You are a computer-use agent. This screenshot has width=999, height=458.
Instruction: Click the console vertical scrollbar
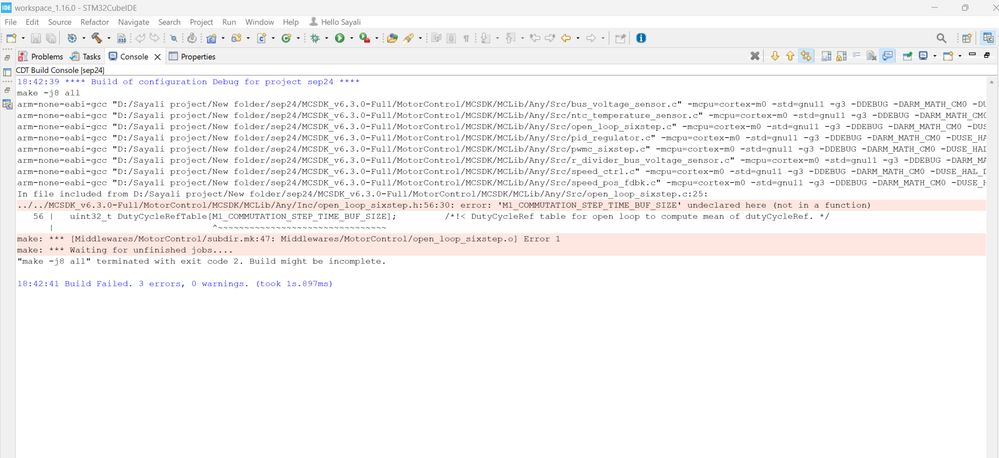pos(991,268)
